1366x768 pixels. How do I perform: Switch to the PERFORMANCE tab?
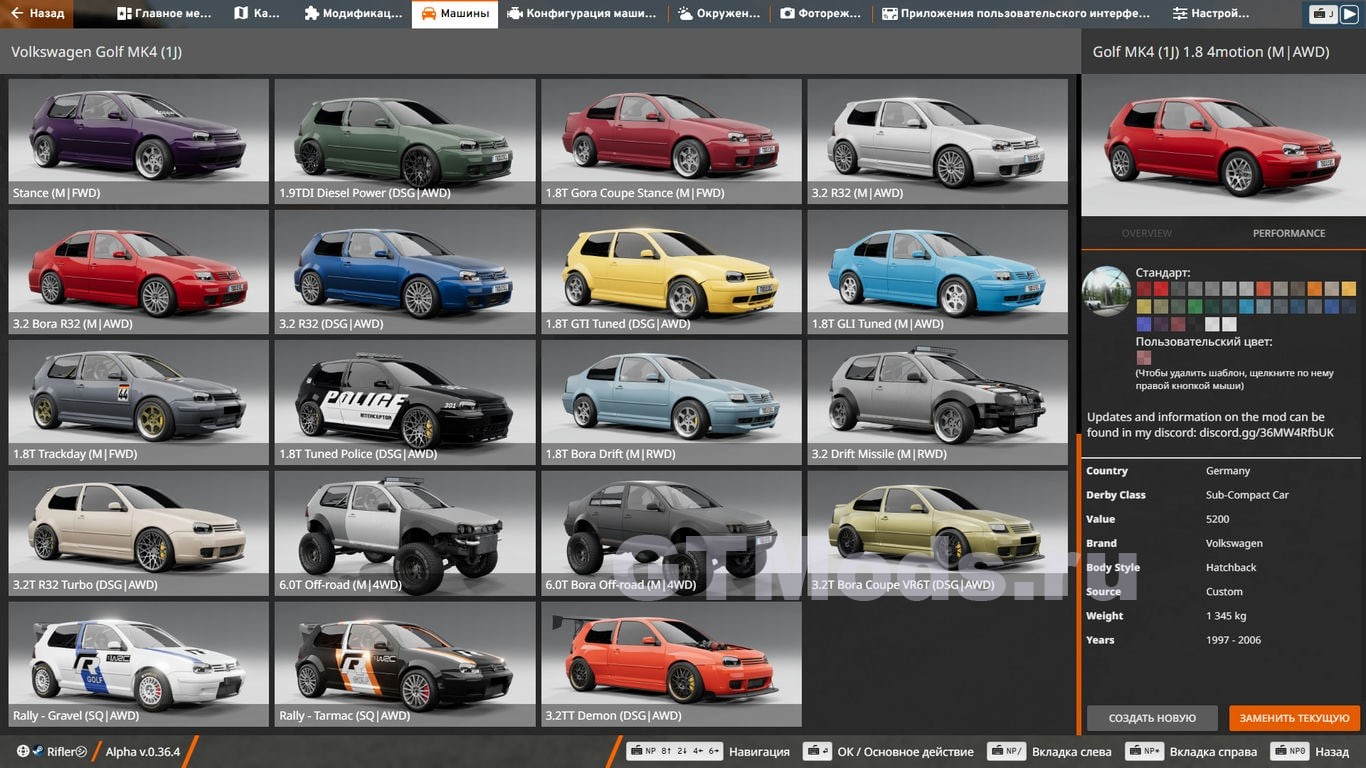(x=1289, y=233)
